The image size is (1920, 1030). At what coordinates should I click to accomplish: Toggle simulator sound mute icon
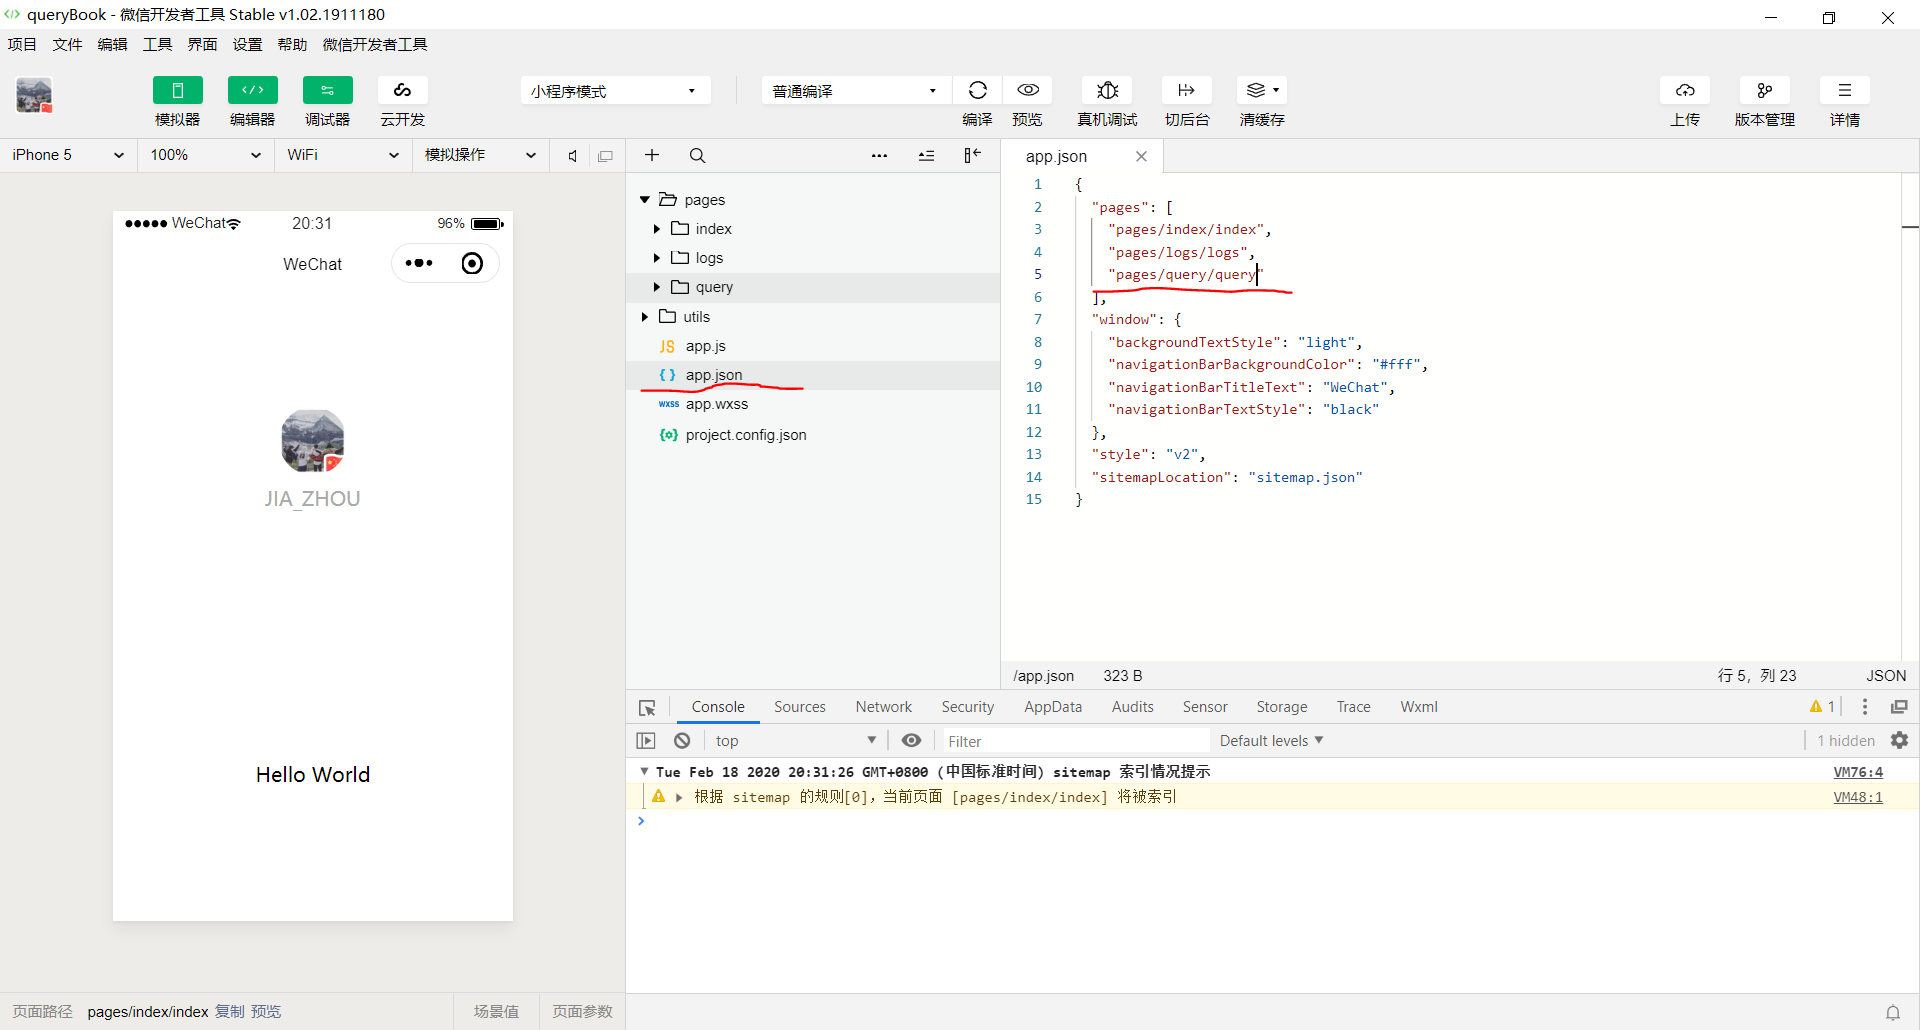[573, 156]
